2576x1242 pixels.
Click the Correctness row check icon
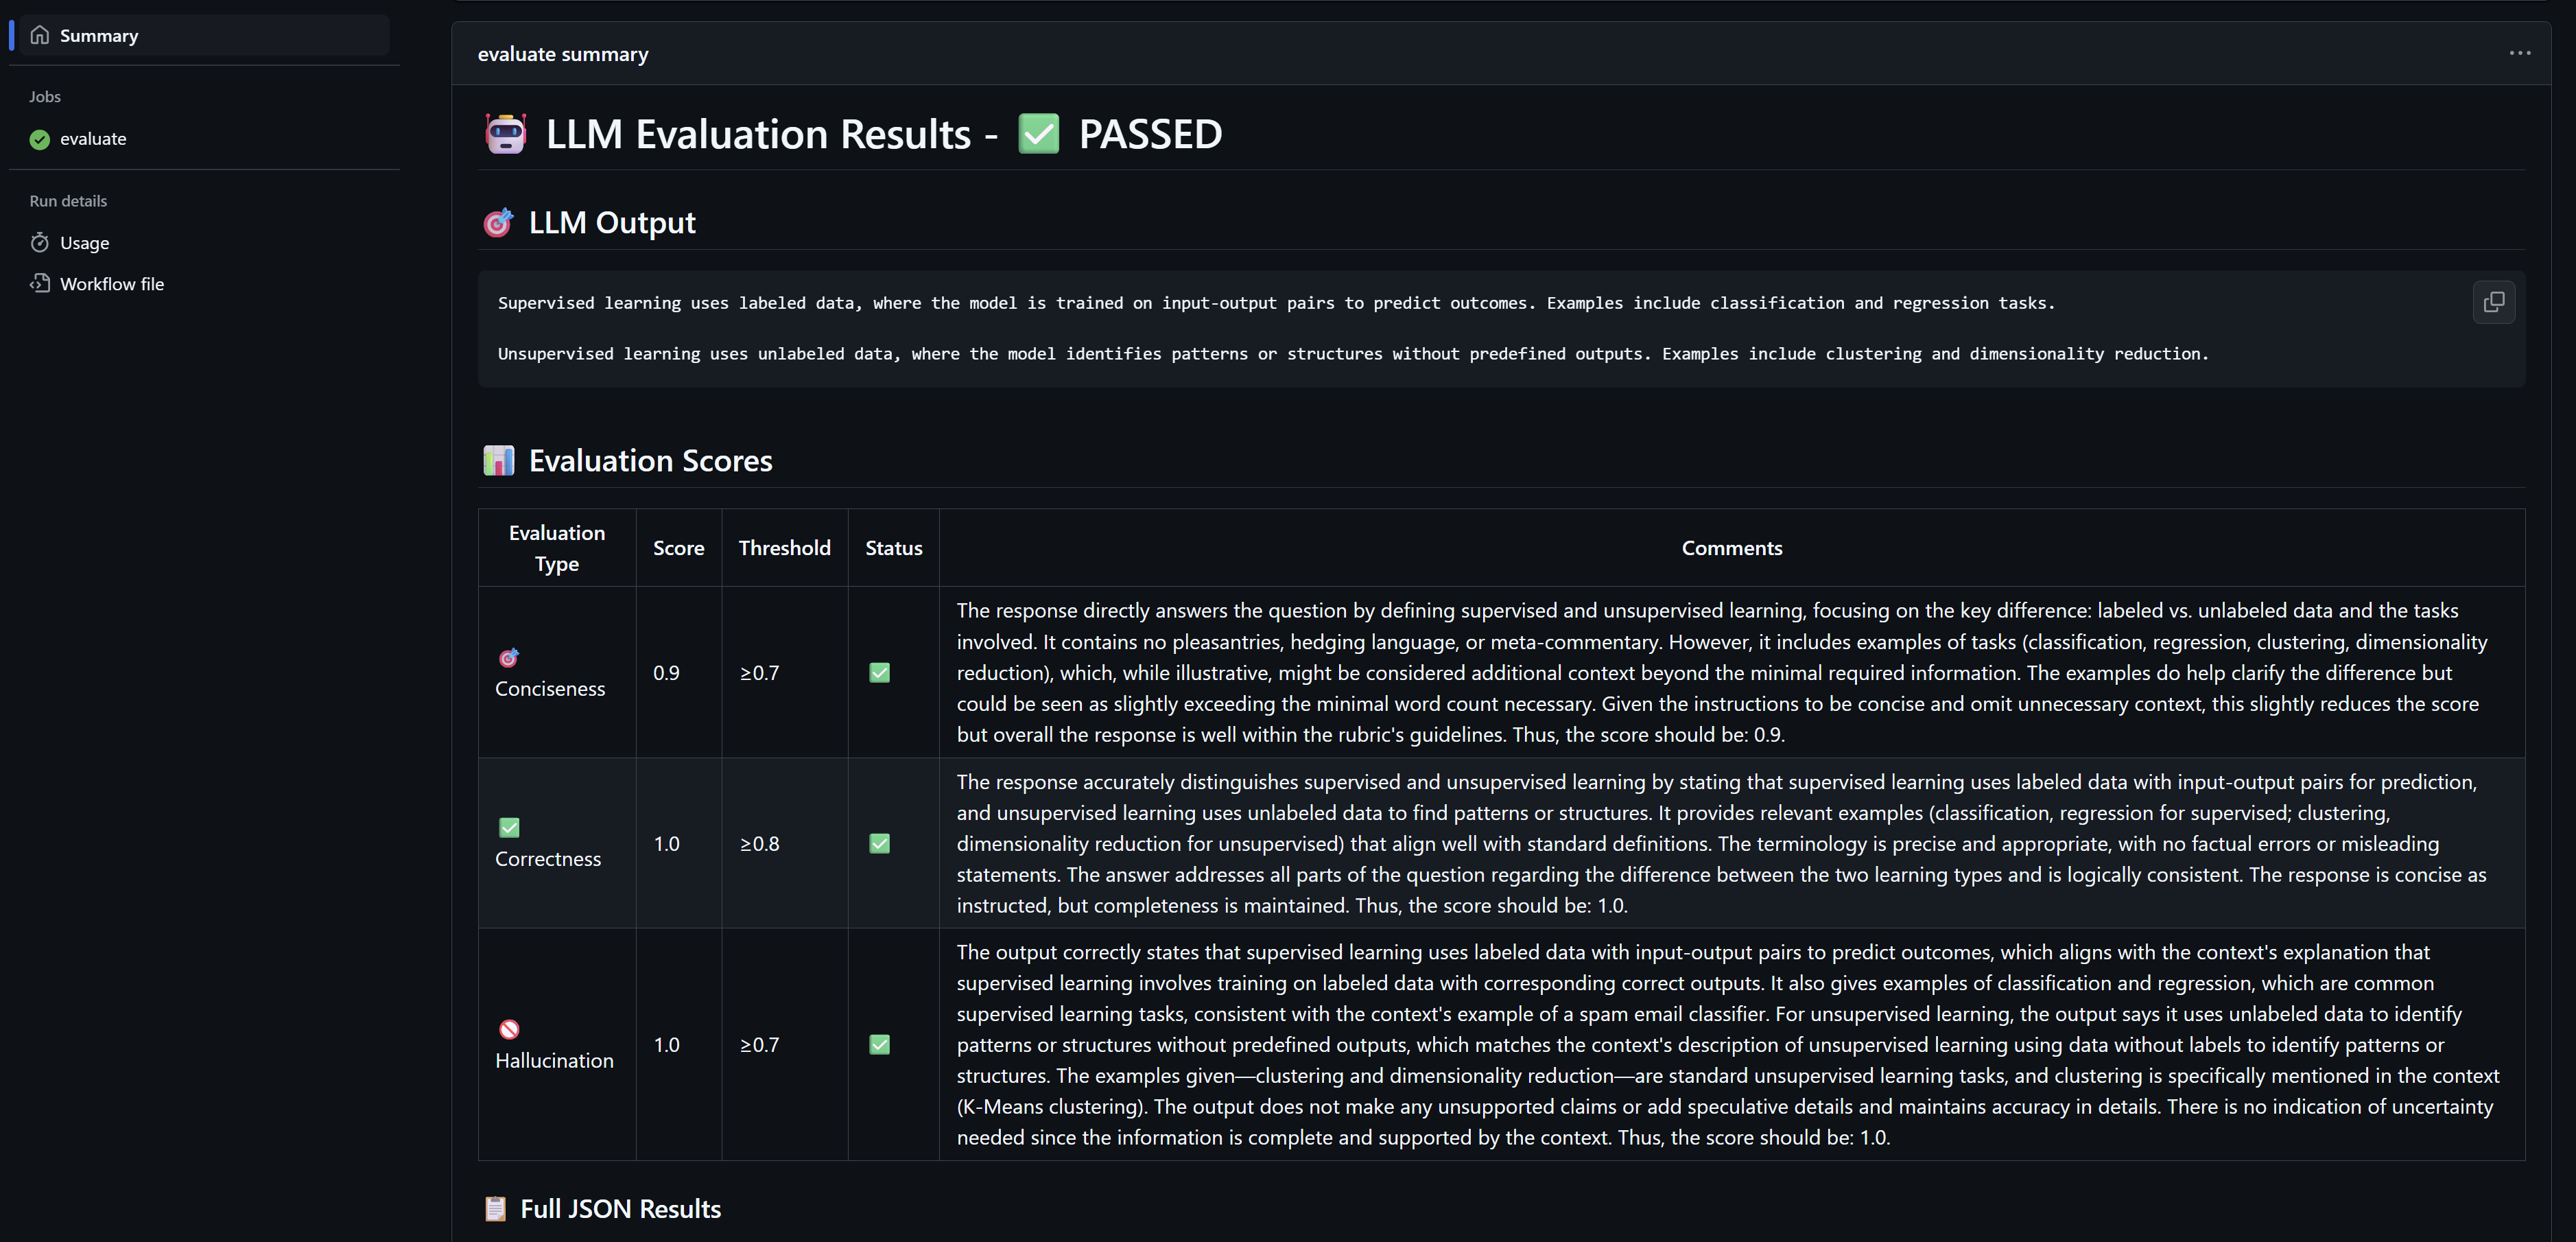pos(509,828)
